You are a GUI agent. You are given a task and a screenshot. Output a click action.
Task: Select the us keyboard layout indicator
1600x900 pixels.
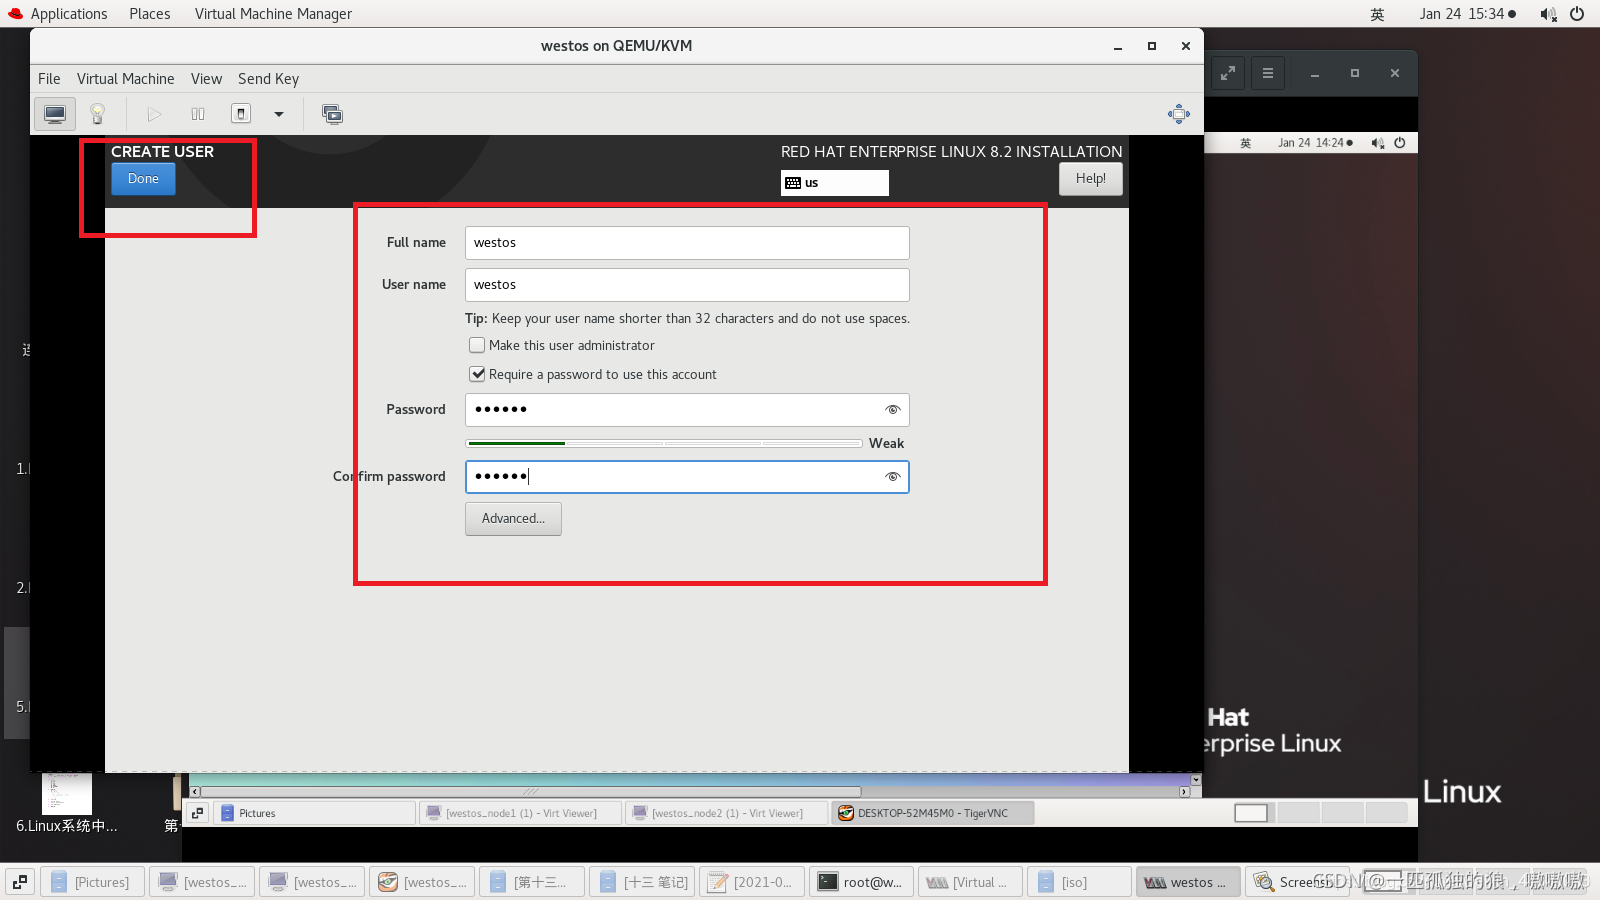[x=834, y=183]
